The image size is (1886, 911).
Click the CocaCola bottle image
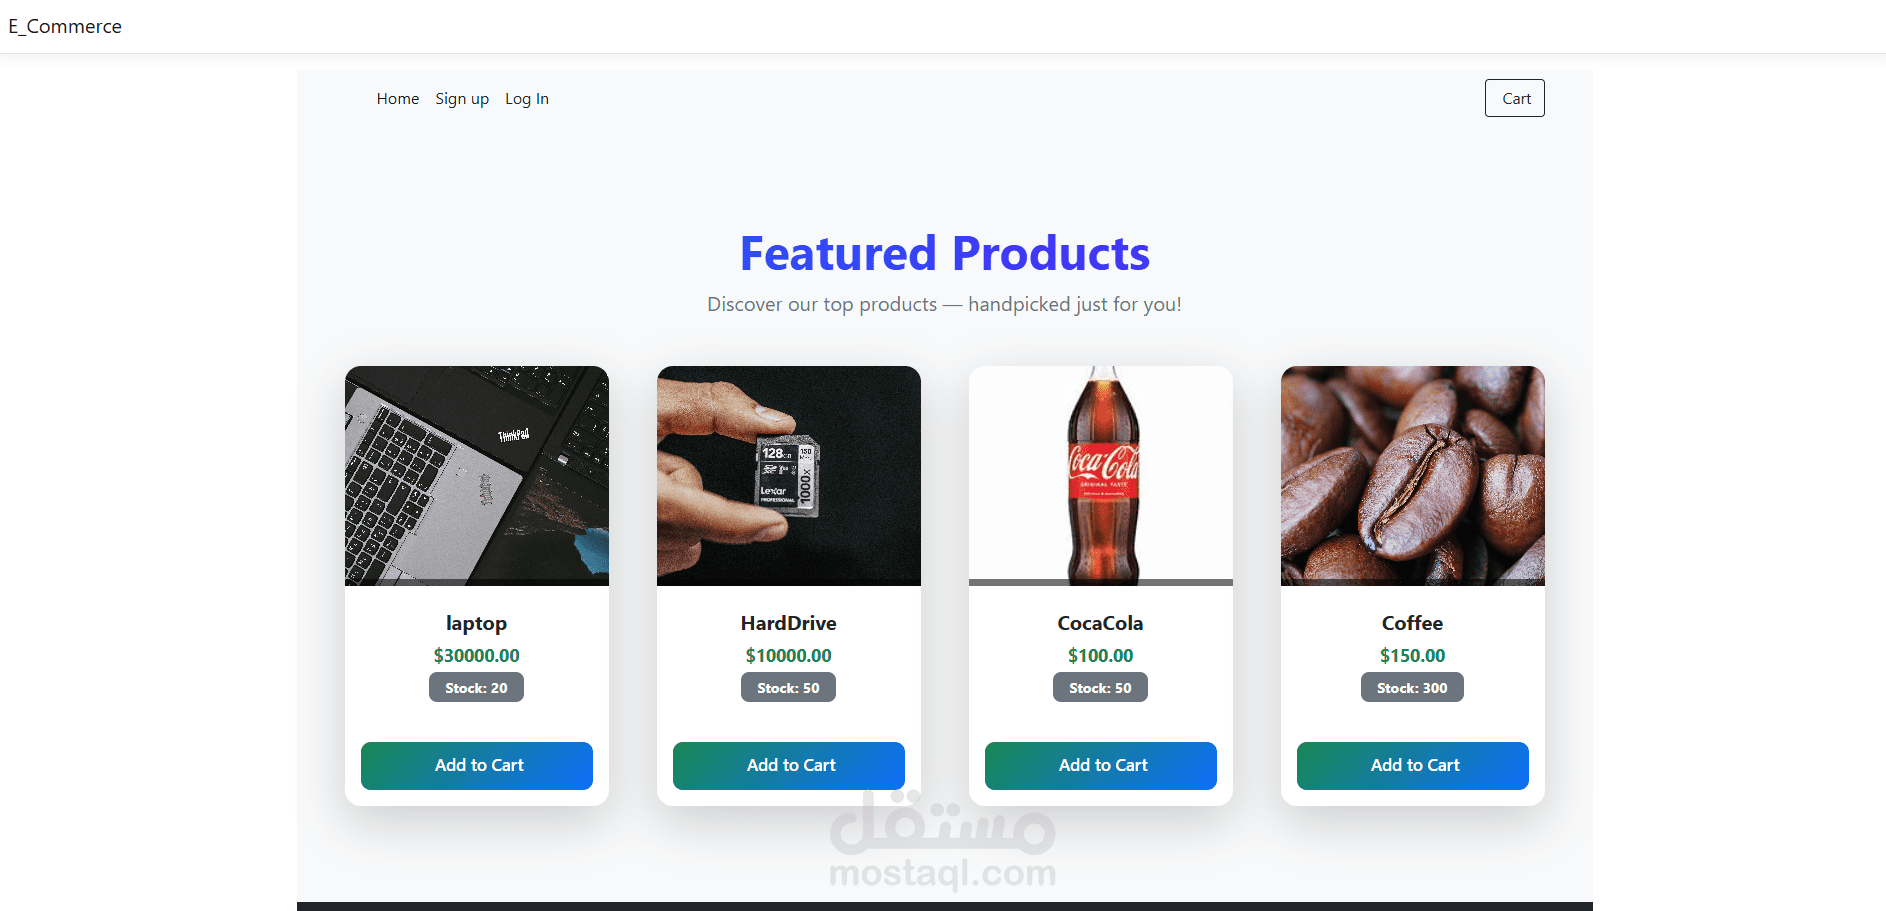tap(1101, 476)
